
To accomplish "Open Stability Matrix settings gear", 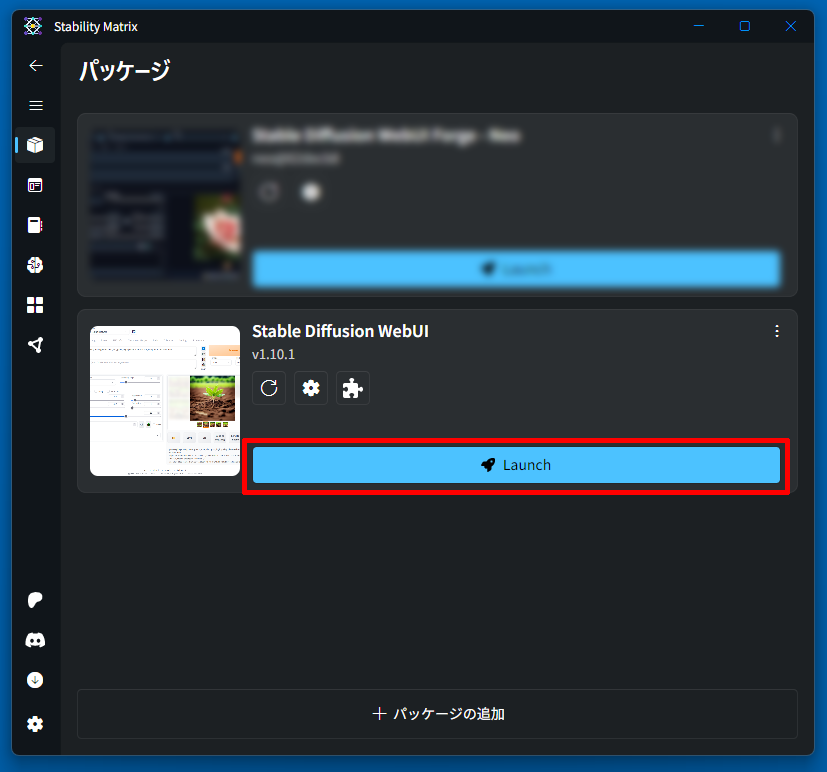I will (36, 723).
